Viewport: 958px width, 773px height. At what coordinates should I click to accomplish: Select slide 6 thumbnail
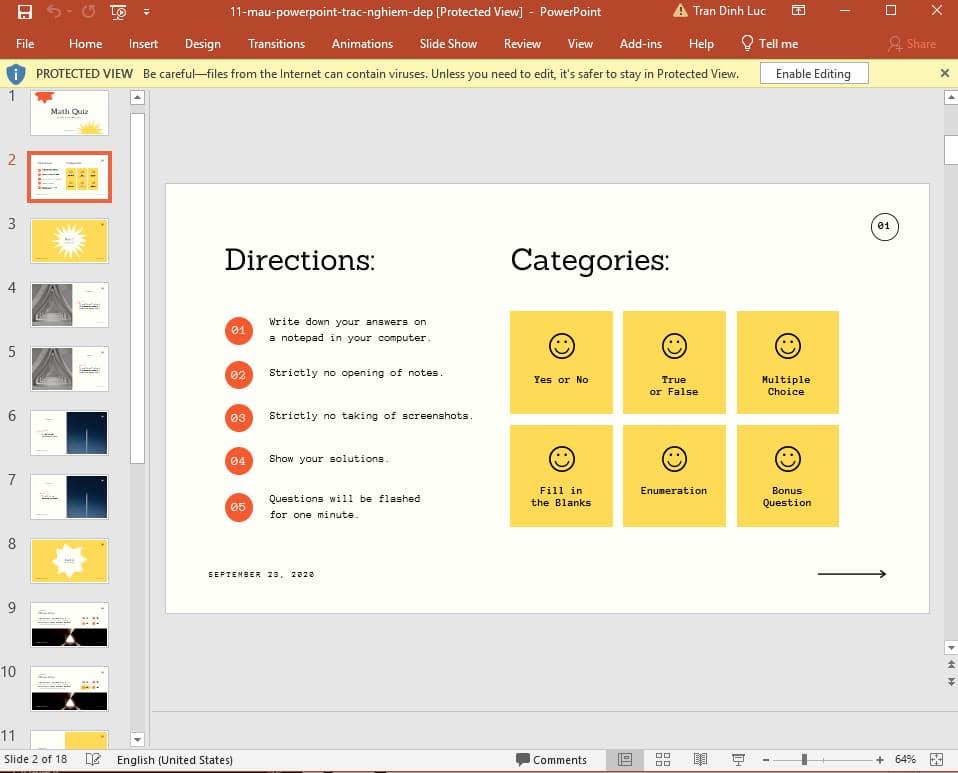(69, 432)
